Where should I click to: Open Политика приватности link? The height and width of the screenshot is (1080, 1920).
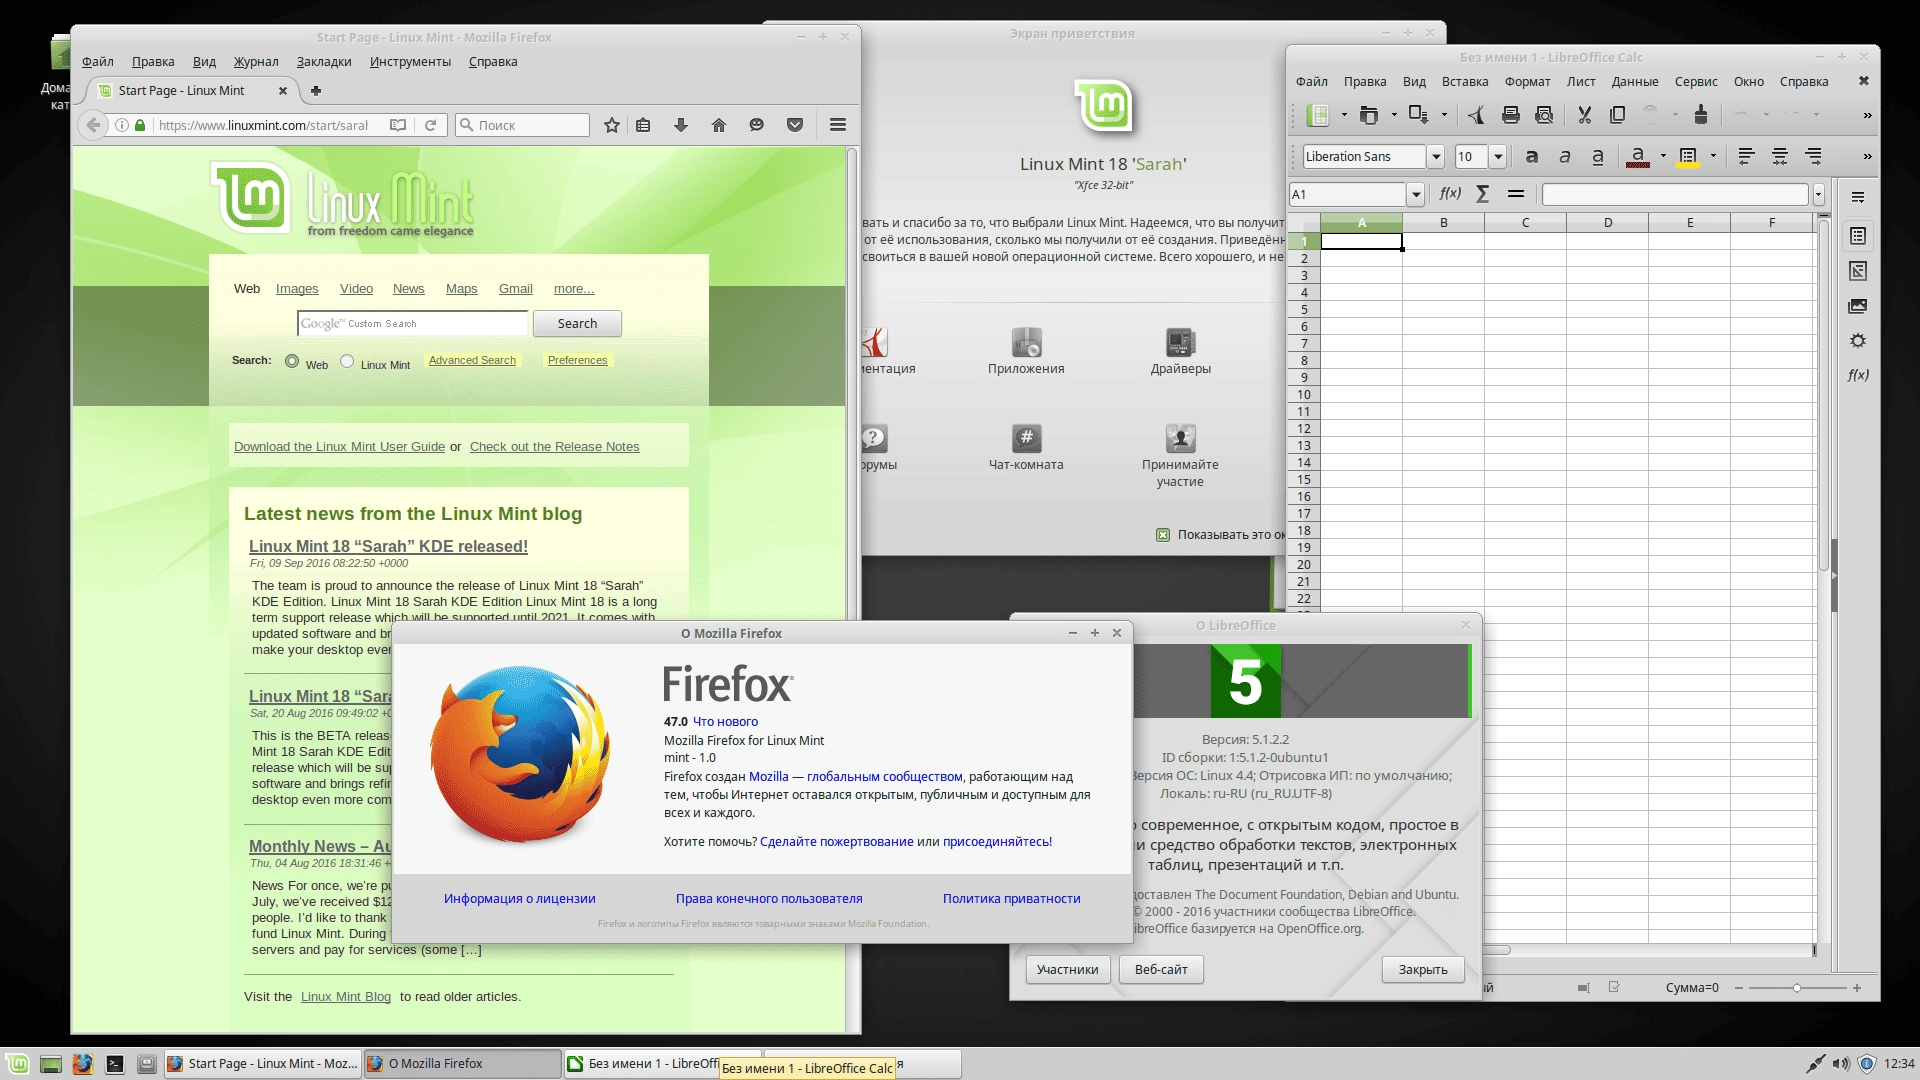[x=1011, y=899]
